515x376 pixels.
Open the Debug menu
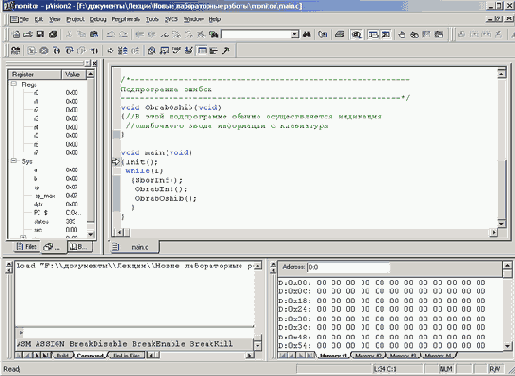98,19
